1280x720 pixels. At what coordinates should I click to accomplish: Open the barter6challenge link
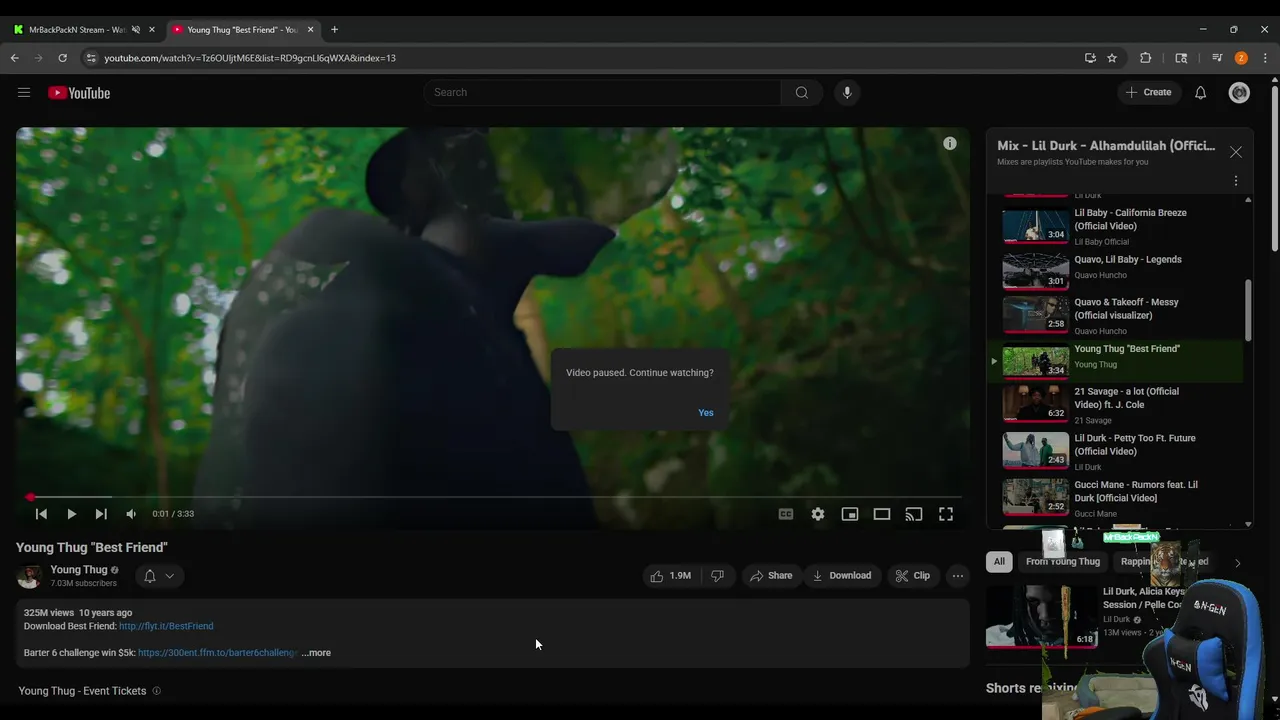click(x=218, y=653)
